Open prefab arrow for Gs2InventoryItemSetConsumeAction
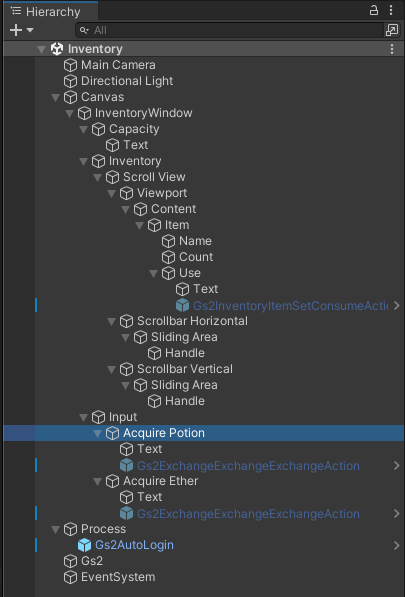The width and height of the screenshot is (405, 597). [x=397, y=305]
